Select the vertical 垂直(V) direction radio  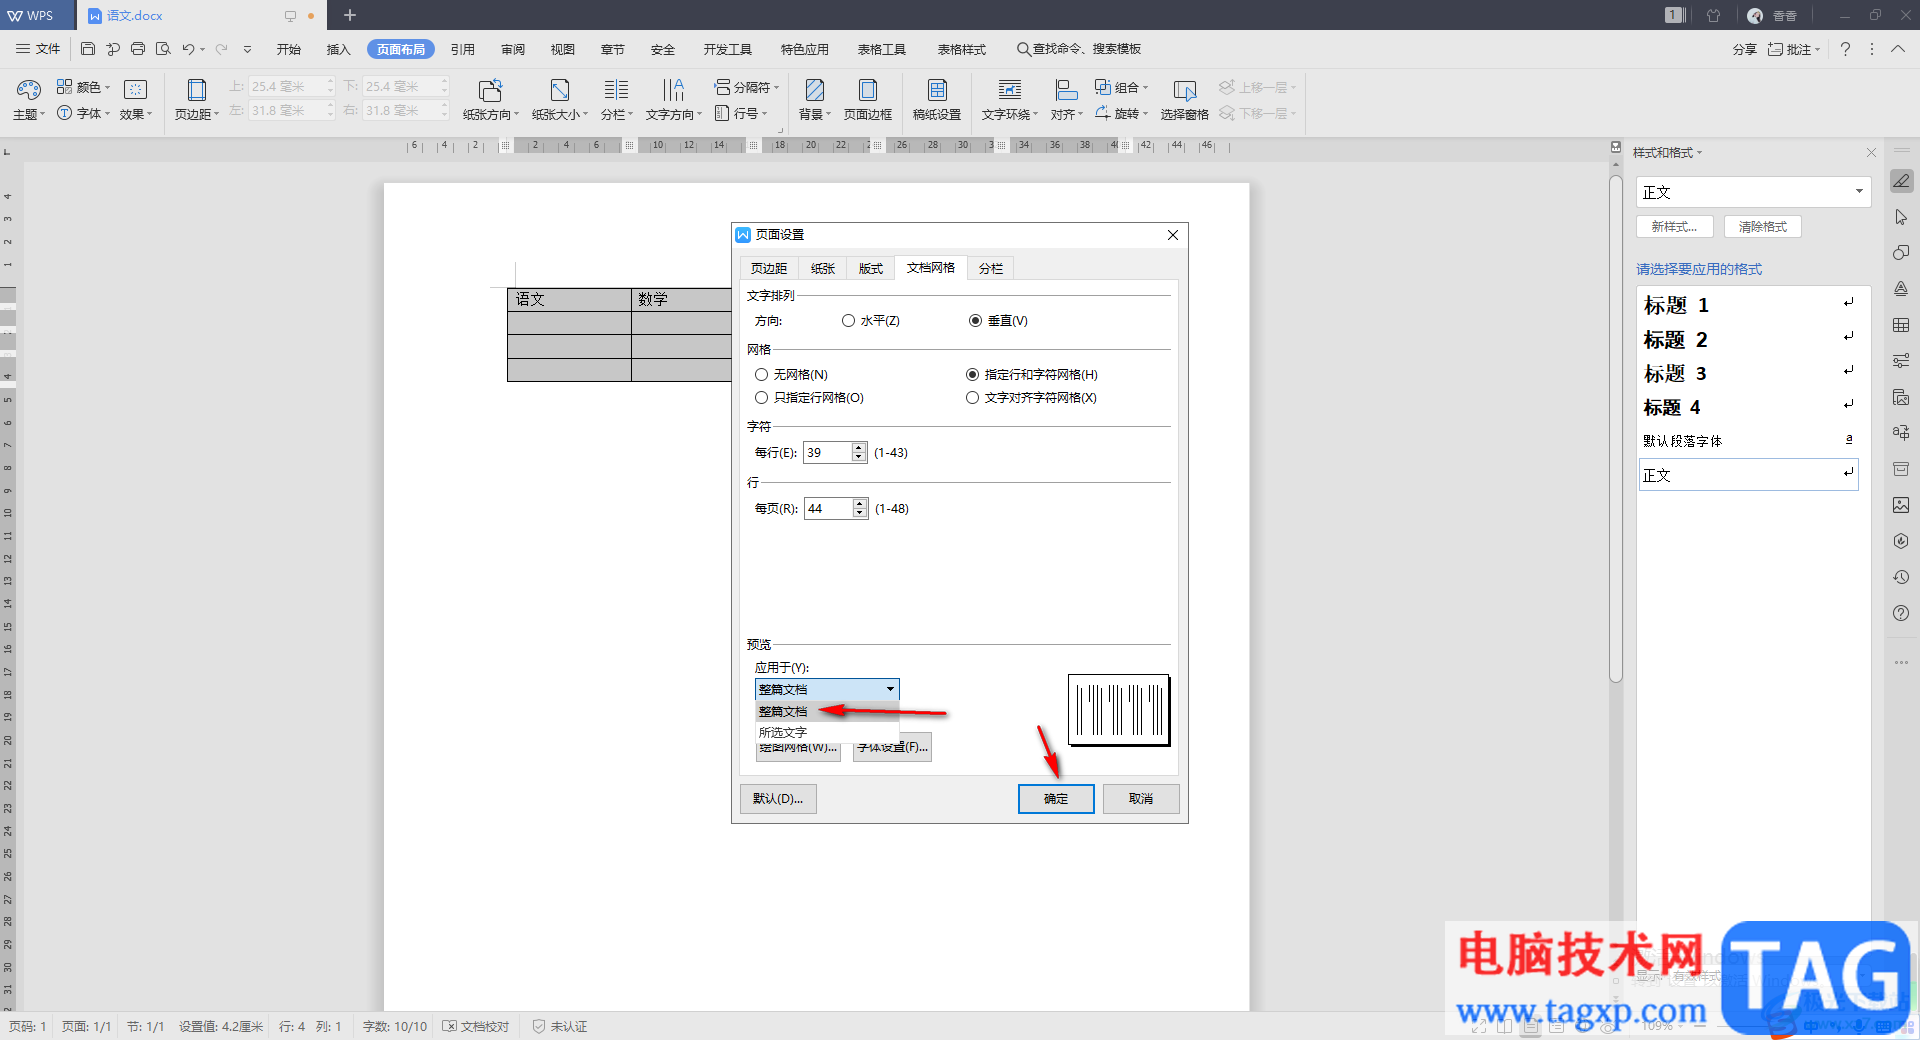tap(975, 321)
